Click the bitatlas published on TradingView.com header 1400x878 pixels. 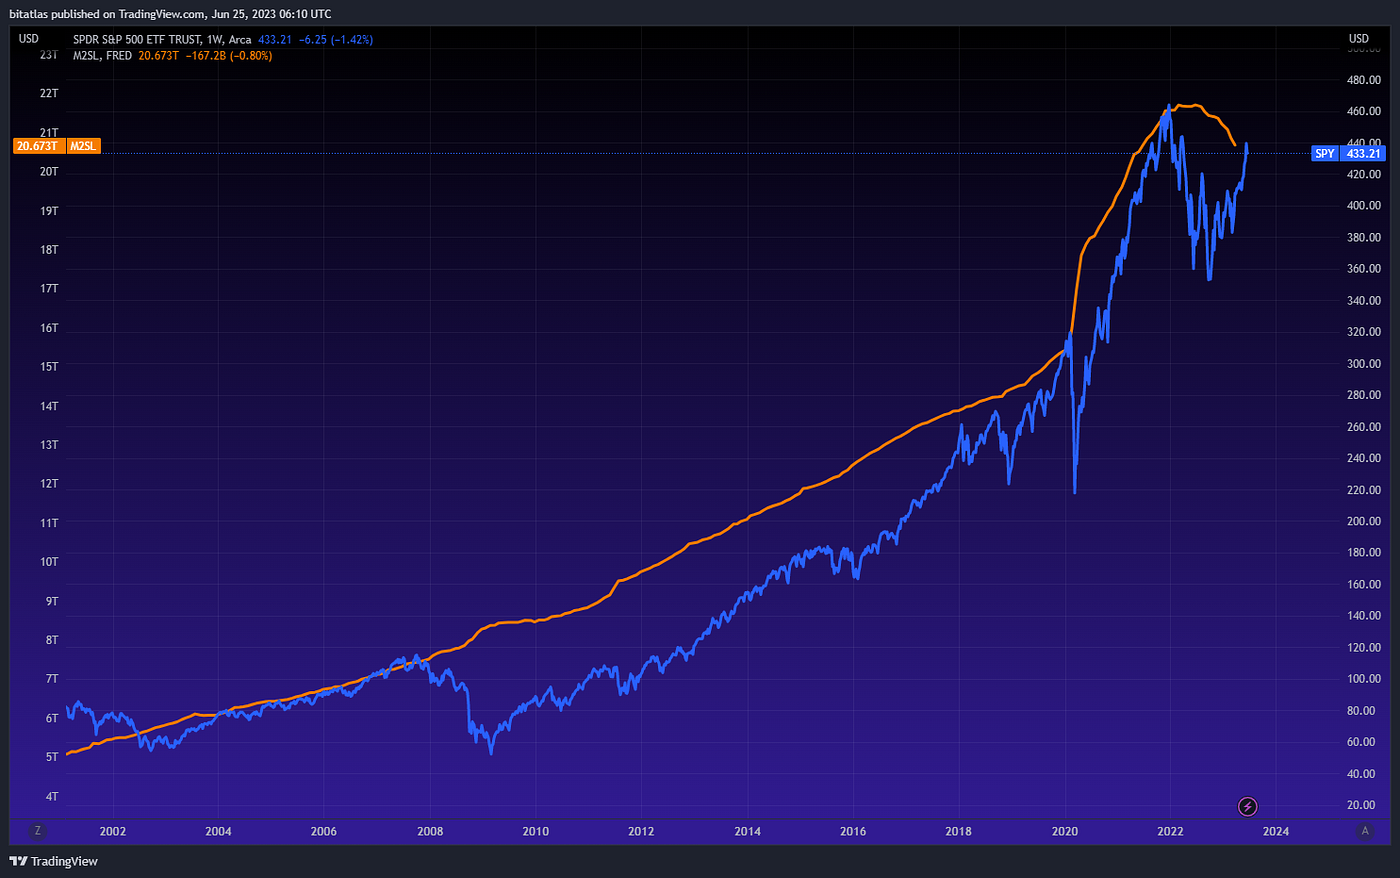(x=170, y=14)
